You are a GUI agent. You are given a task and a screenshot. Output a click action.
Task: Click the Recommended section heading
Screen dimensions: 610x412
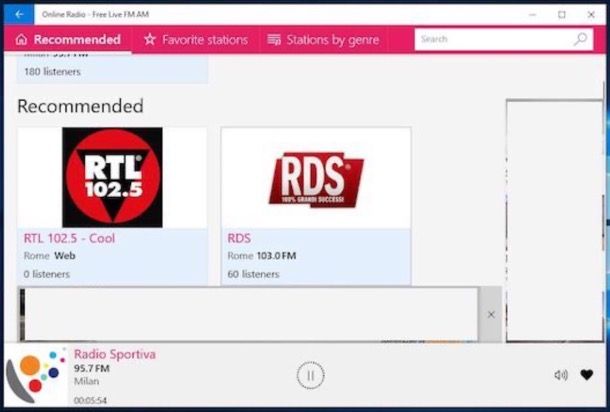tap(80, 106)
